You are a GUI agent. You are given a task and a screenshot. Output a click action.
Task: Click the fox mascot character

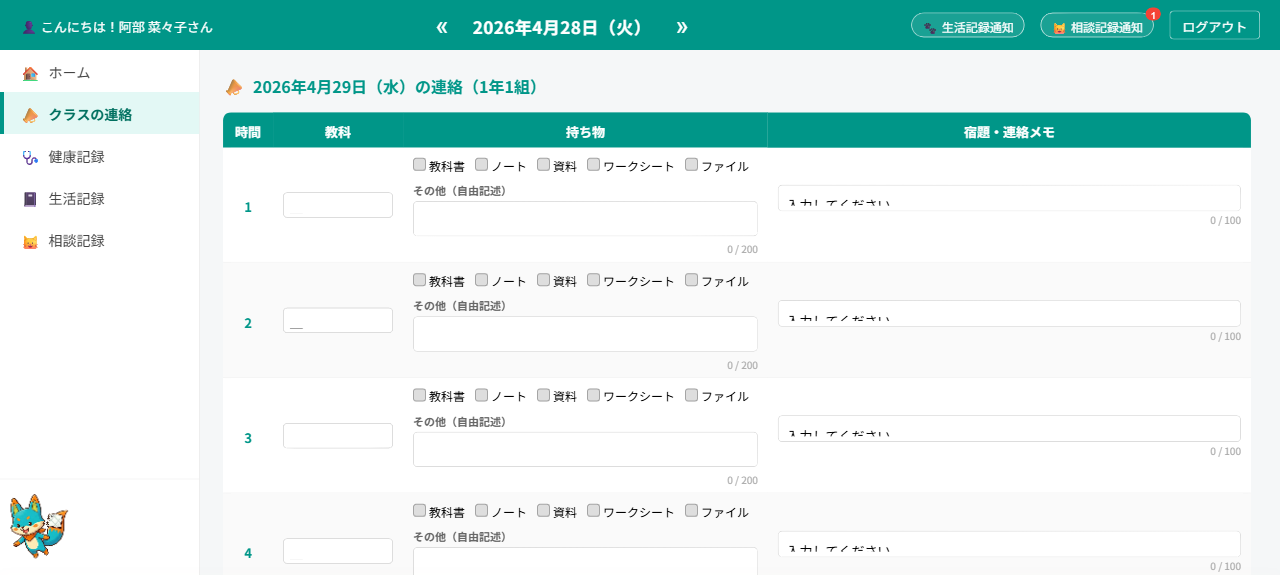click(x=38, y=525)
